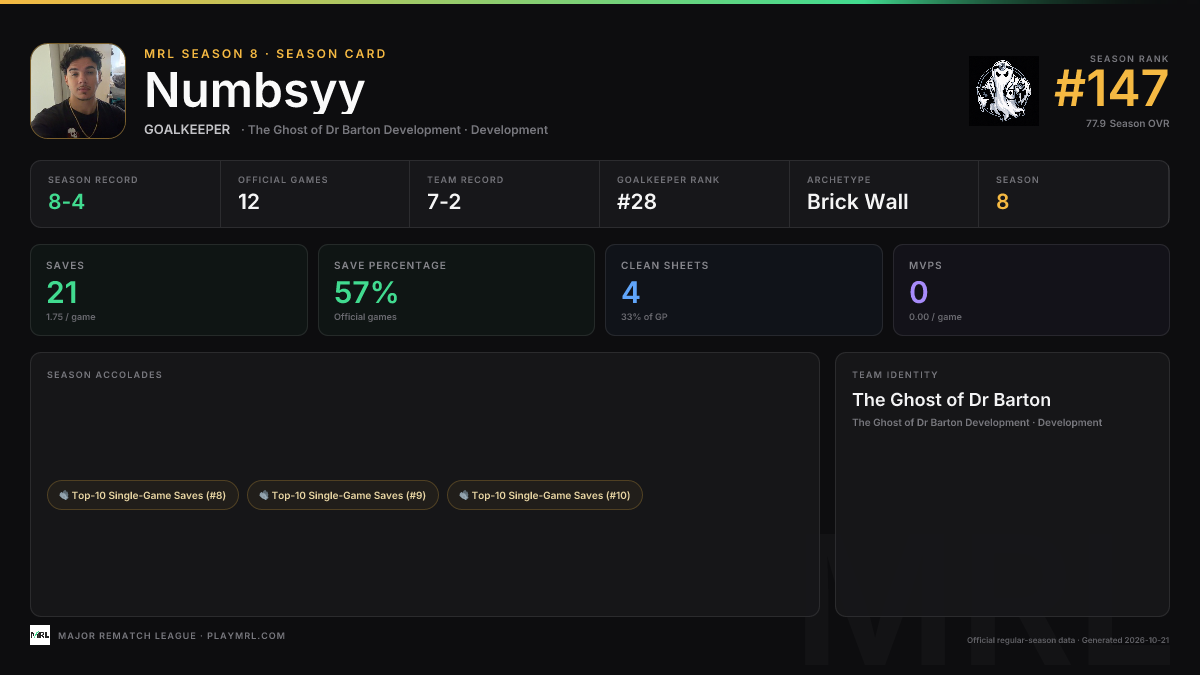The height and width of the screenshot is (675, 1200).
Task: Click the "SEASON ACCOLADES" section label
Action: (105, 375)
